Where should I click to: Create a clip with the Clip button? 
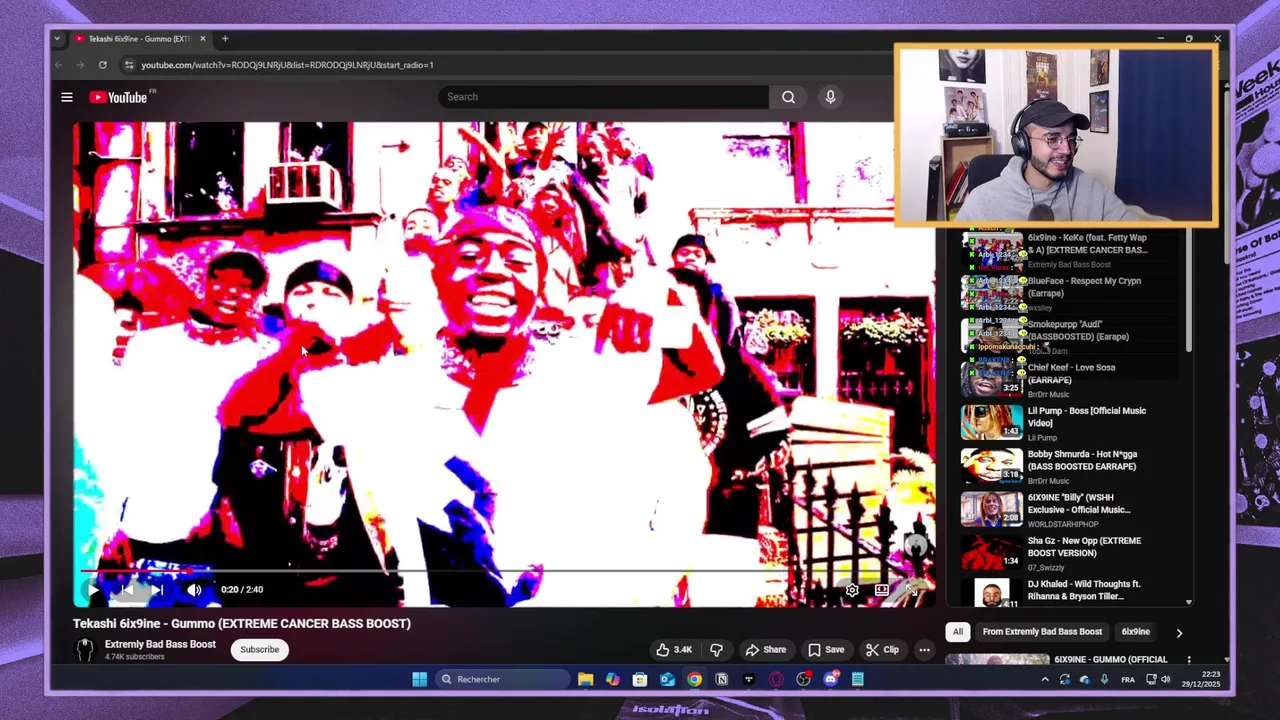click(x=882, y=650)
